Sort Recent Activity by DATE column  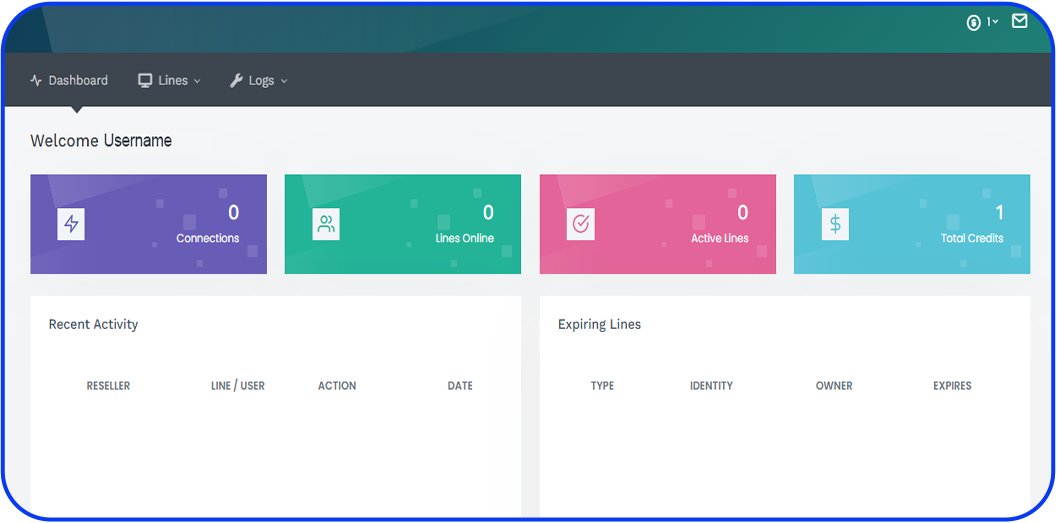460,386
